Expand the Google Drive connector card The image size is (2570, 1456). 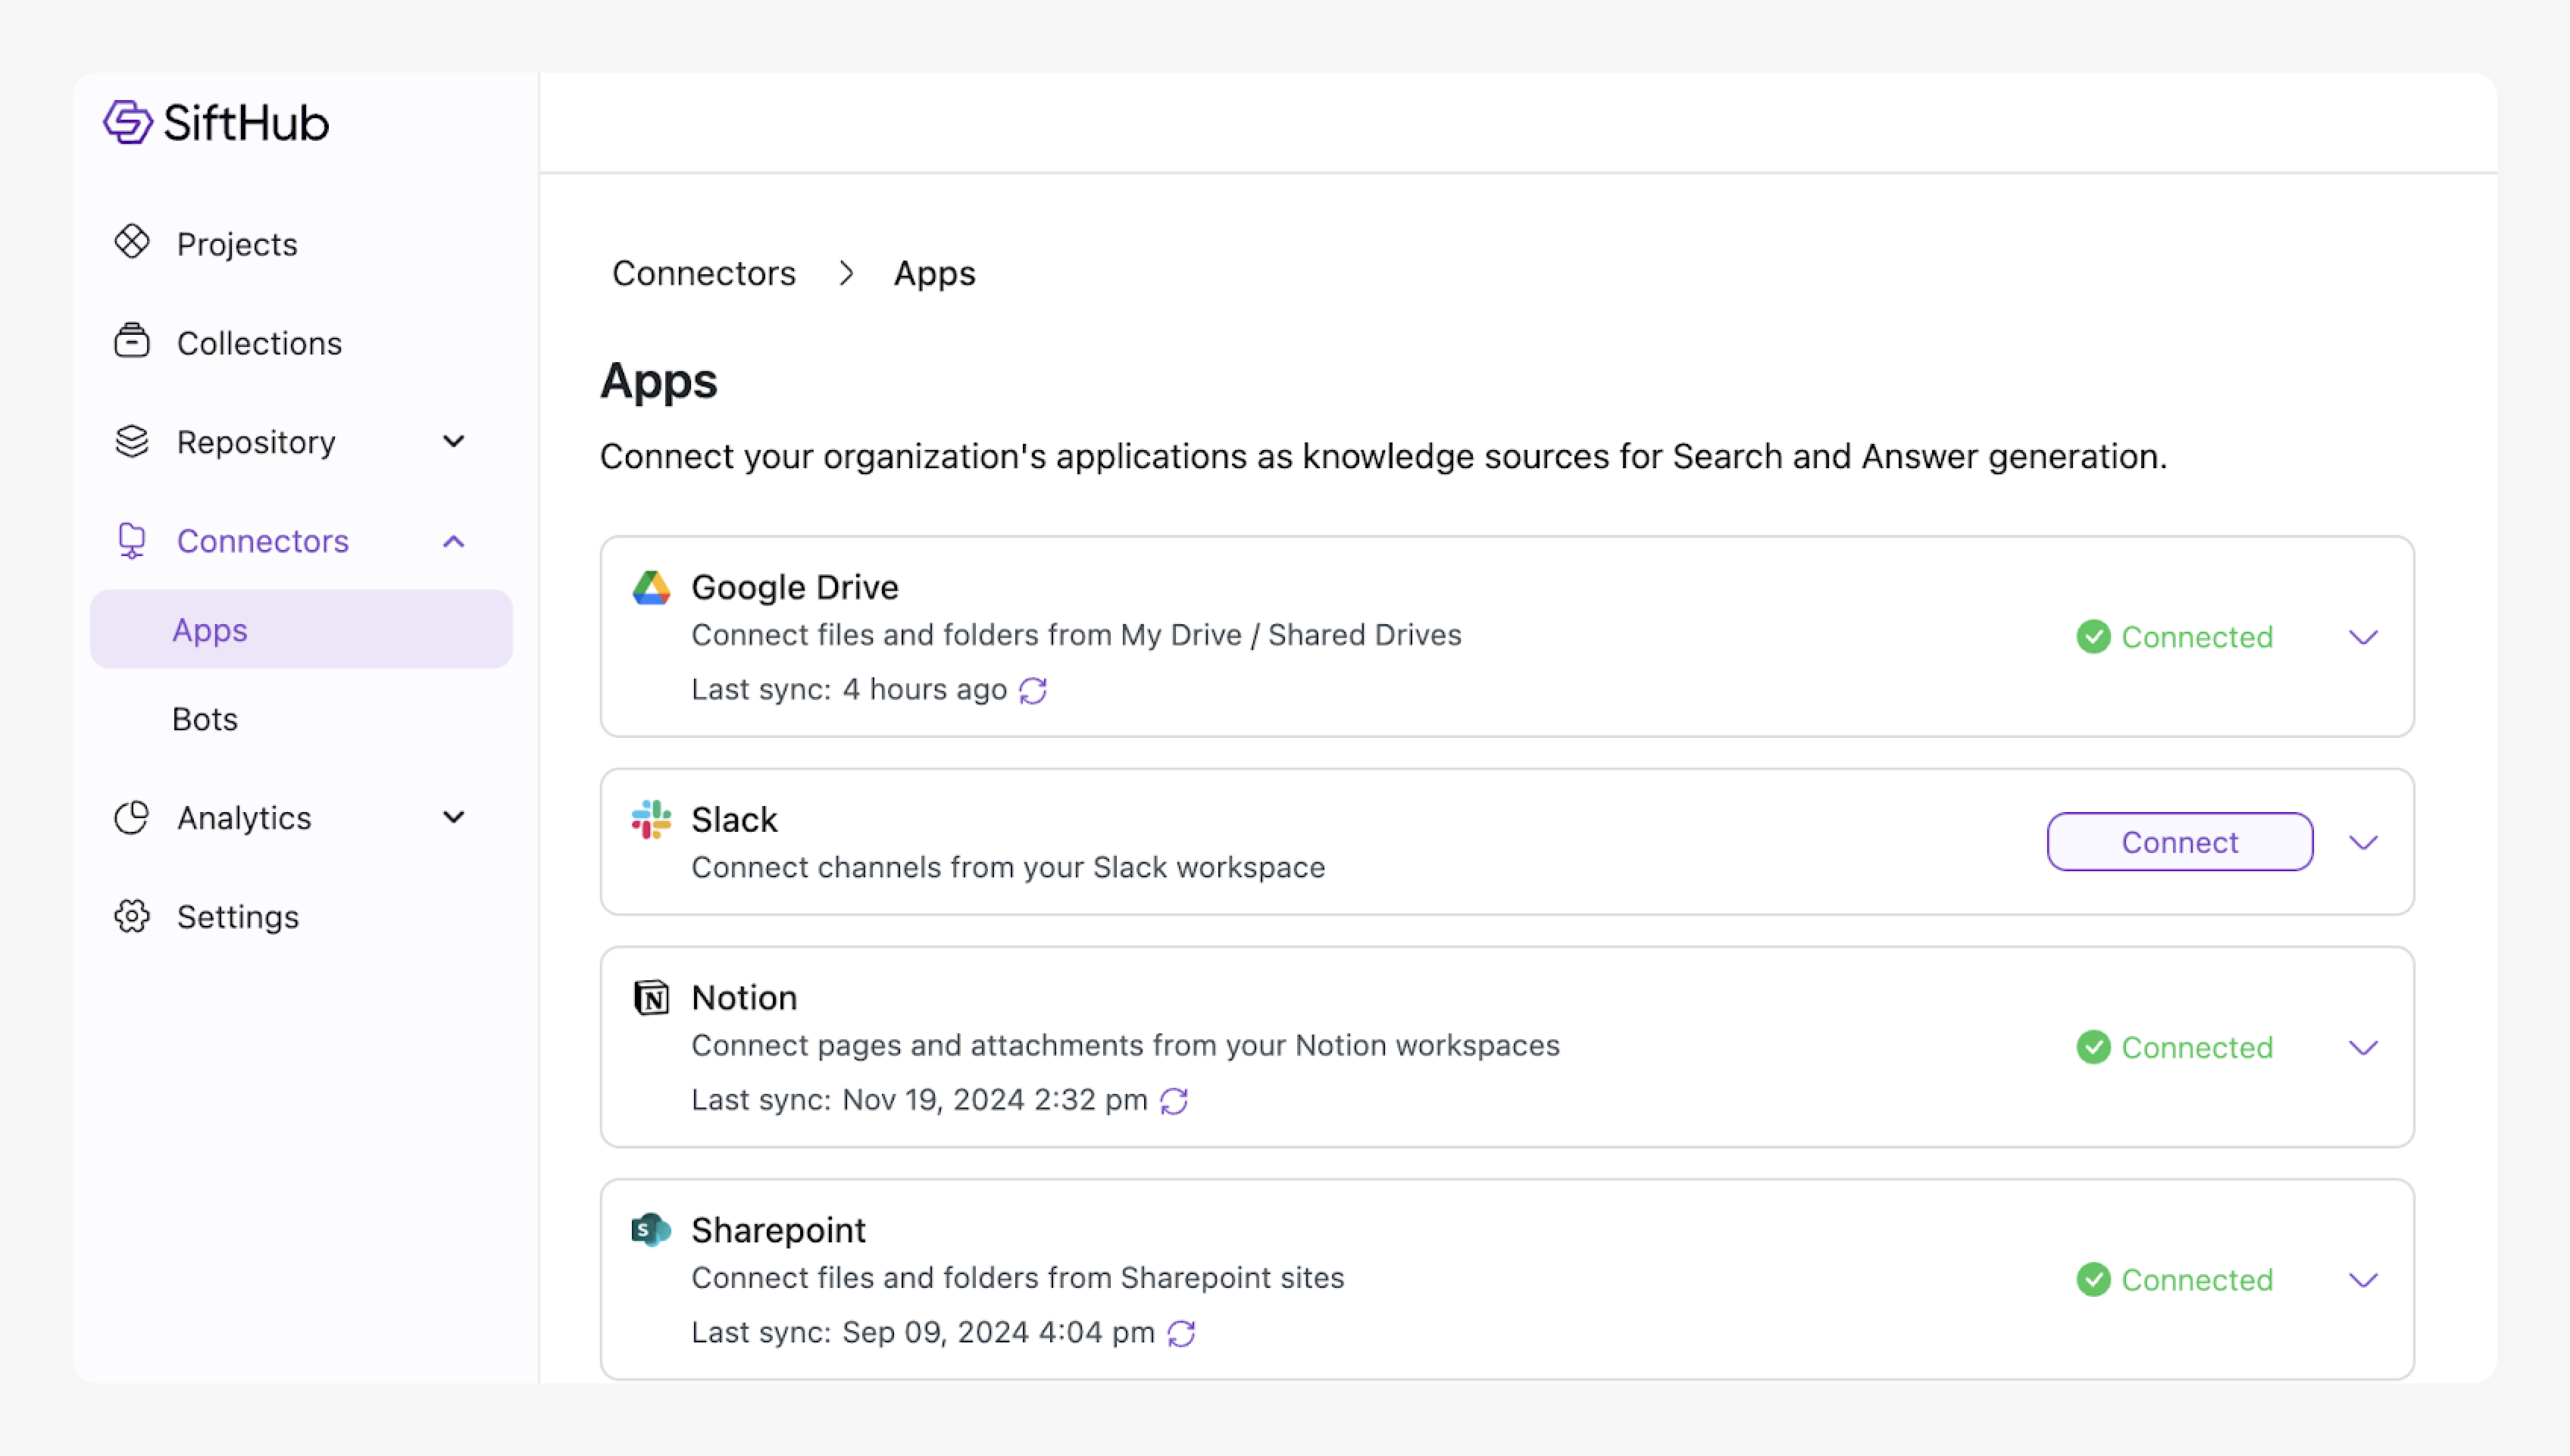point(2363,637)
